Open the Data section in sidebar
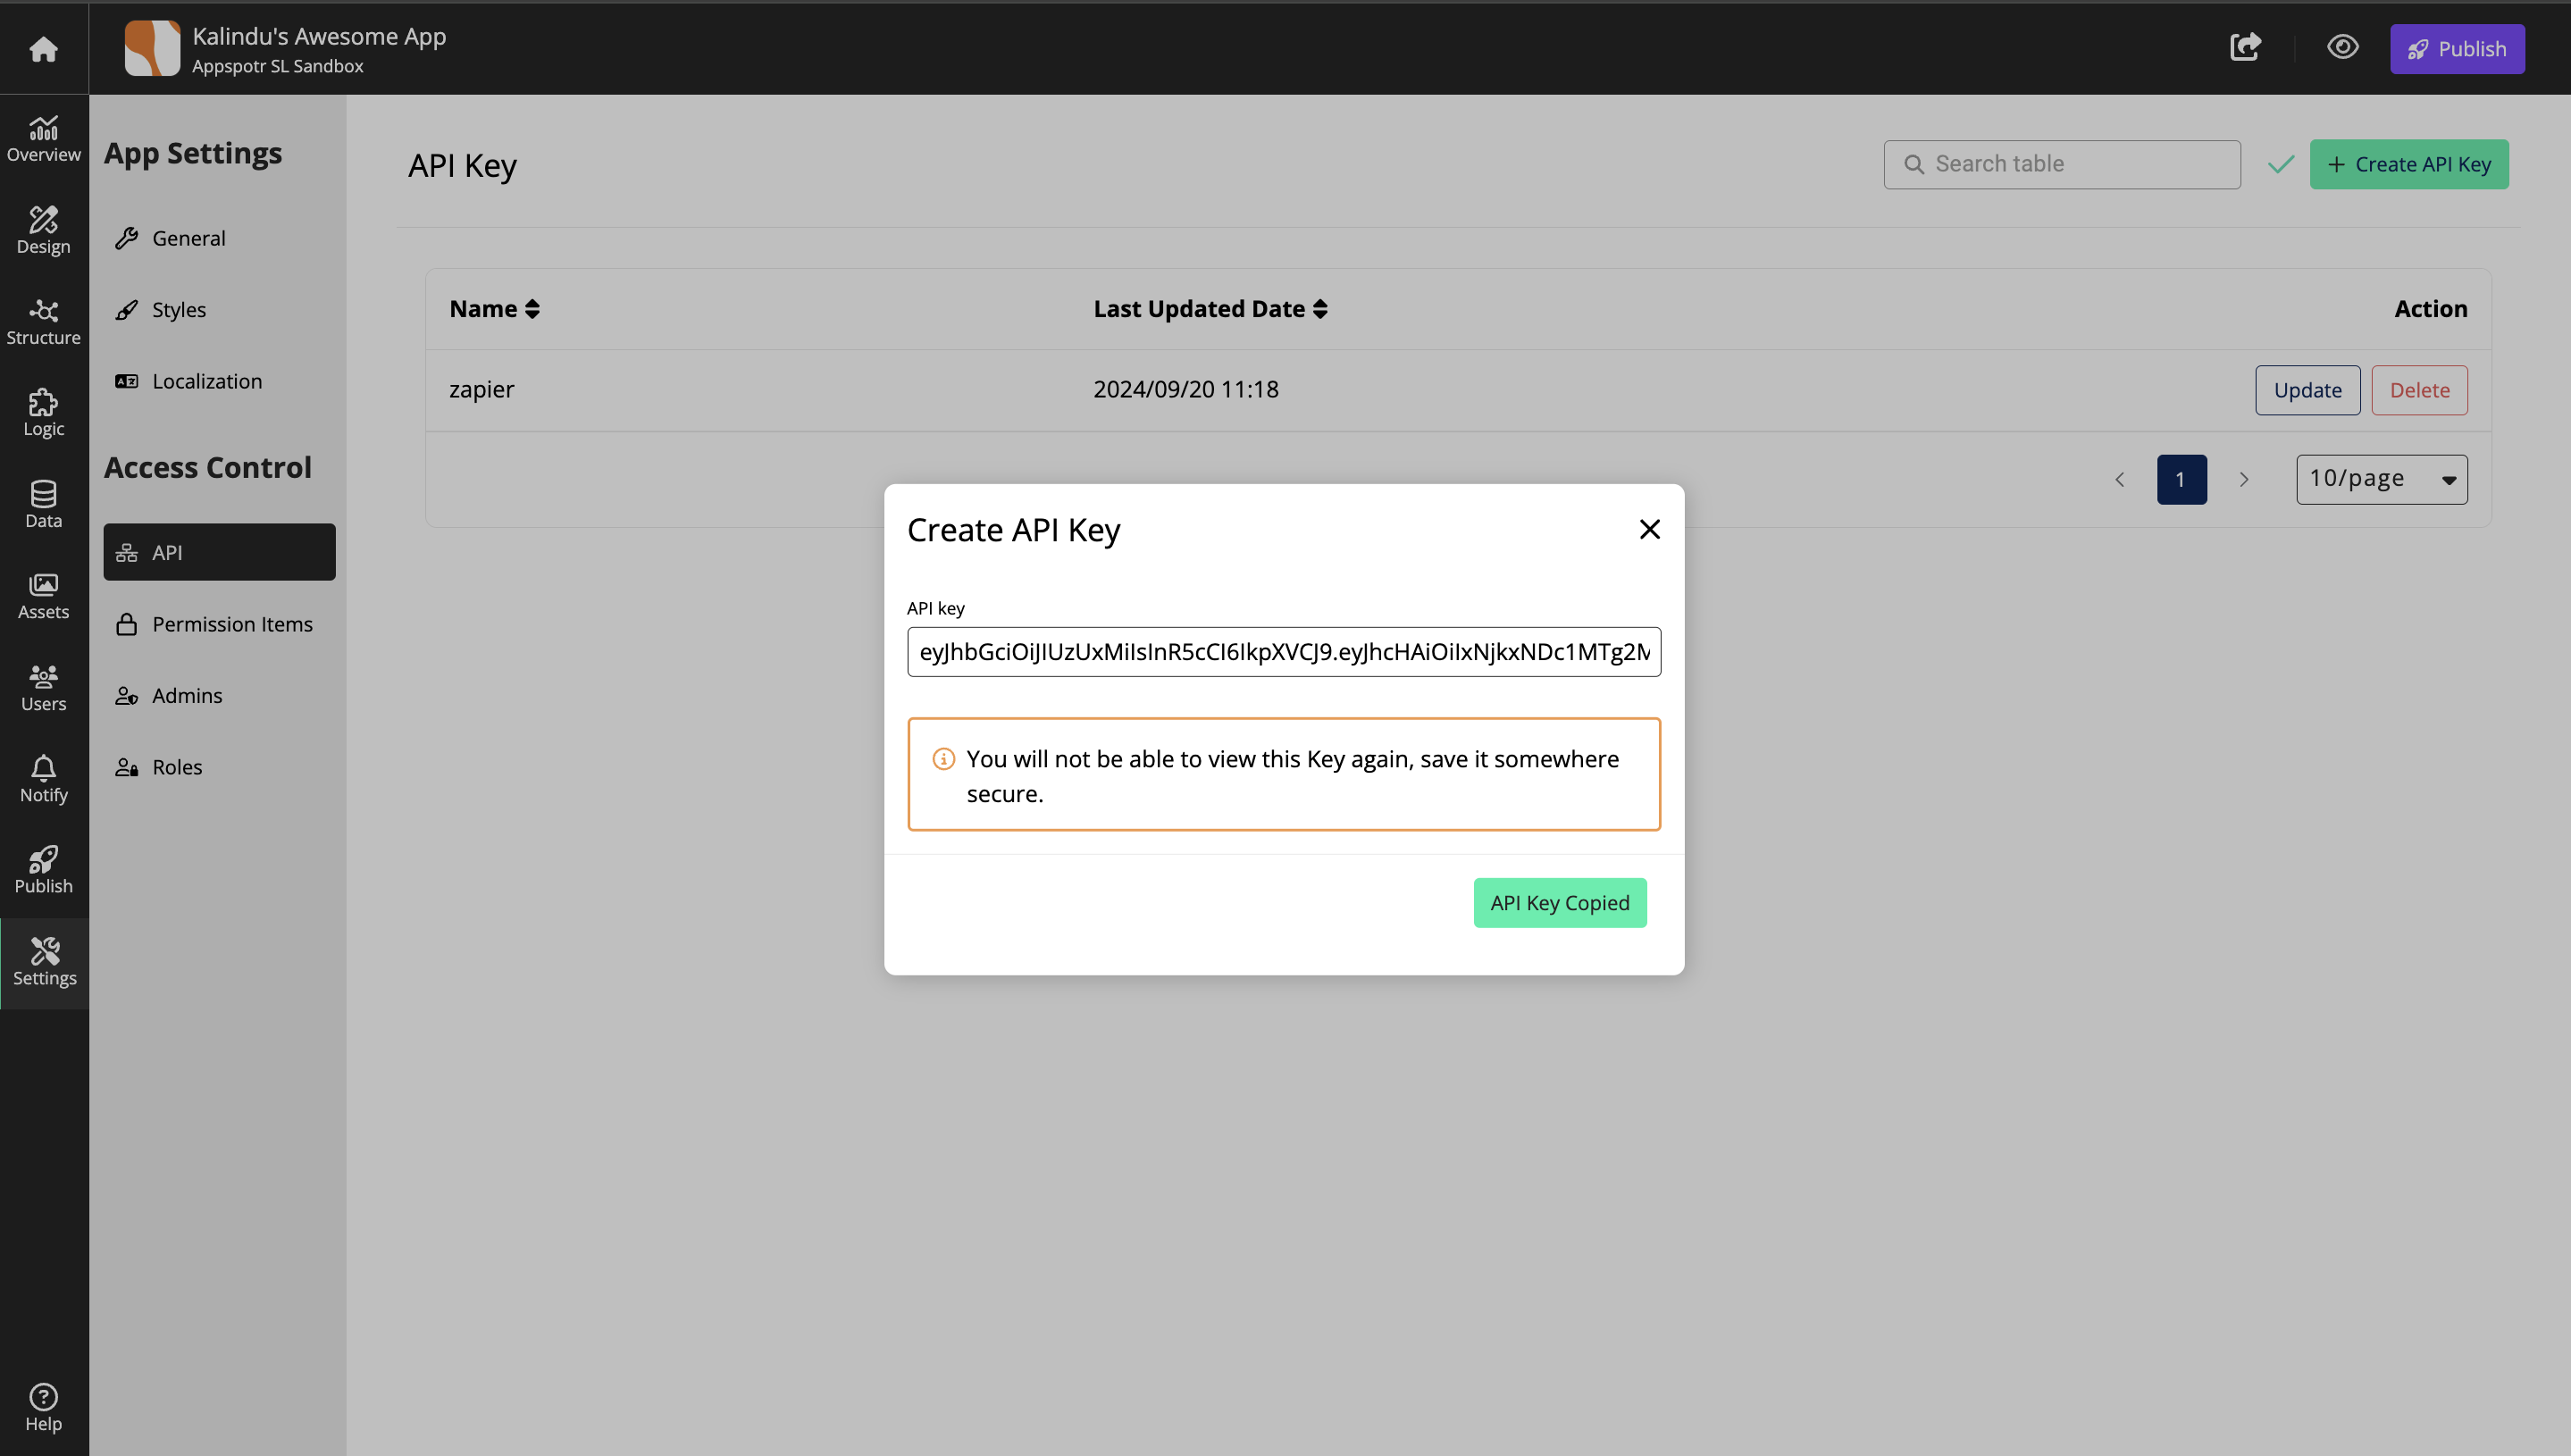This screenshot has height=1456, width=2571. coord(43,505)
